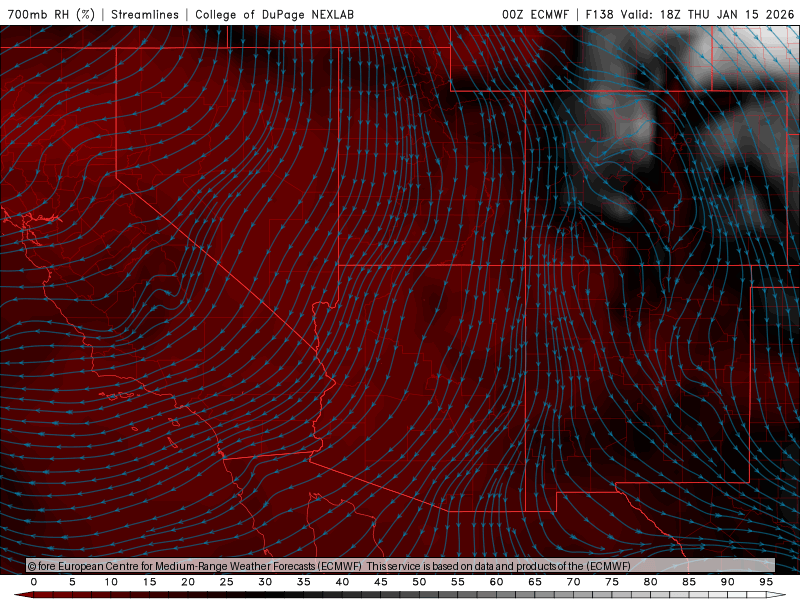Click the "65" colorbar scale label
The width and height of the screenshot is (800, 600).
535,582
